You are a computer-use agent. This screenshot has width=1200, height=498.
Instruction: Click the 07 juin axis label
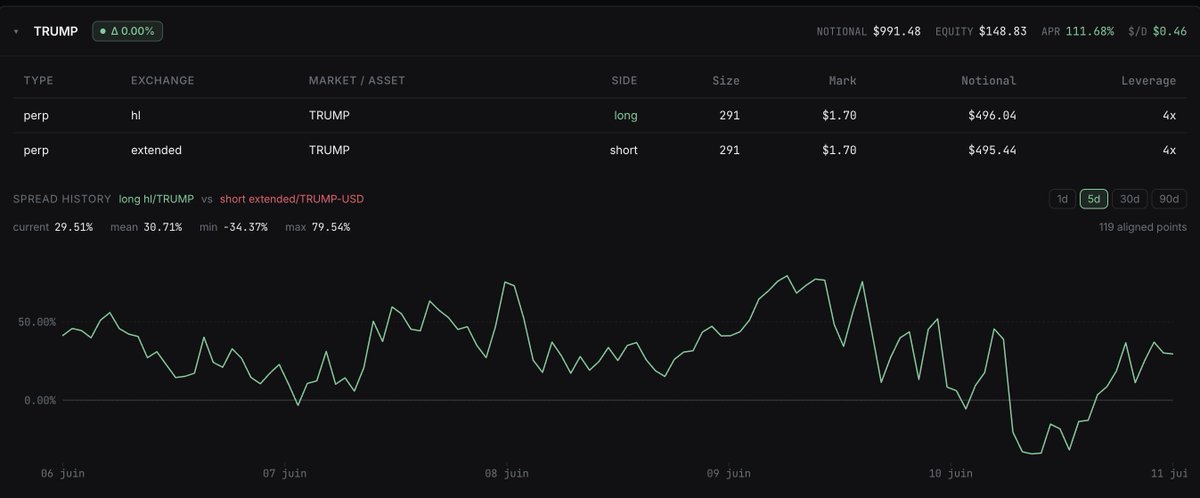coord(283,473)
